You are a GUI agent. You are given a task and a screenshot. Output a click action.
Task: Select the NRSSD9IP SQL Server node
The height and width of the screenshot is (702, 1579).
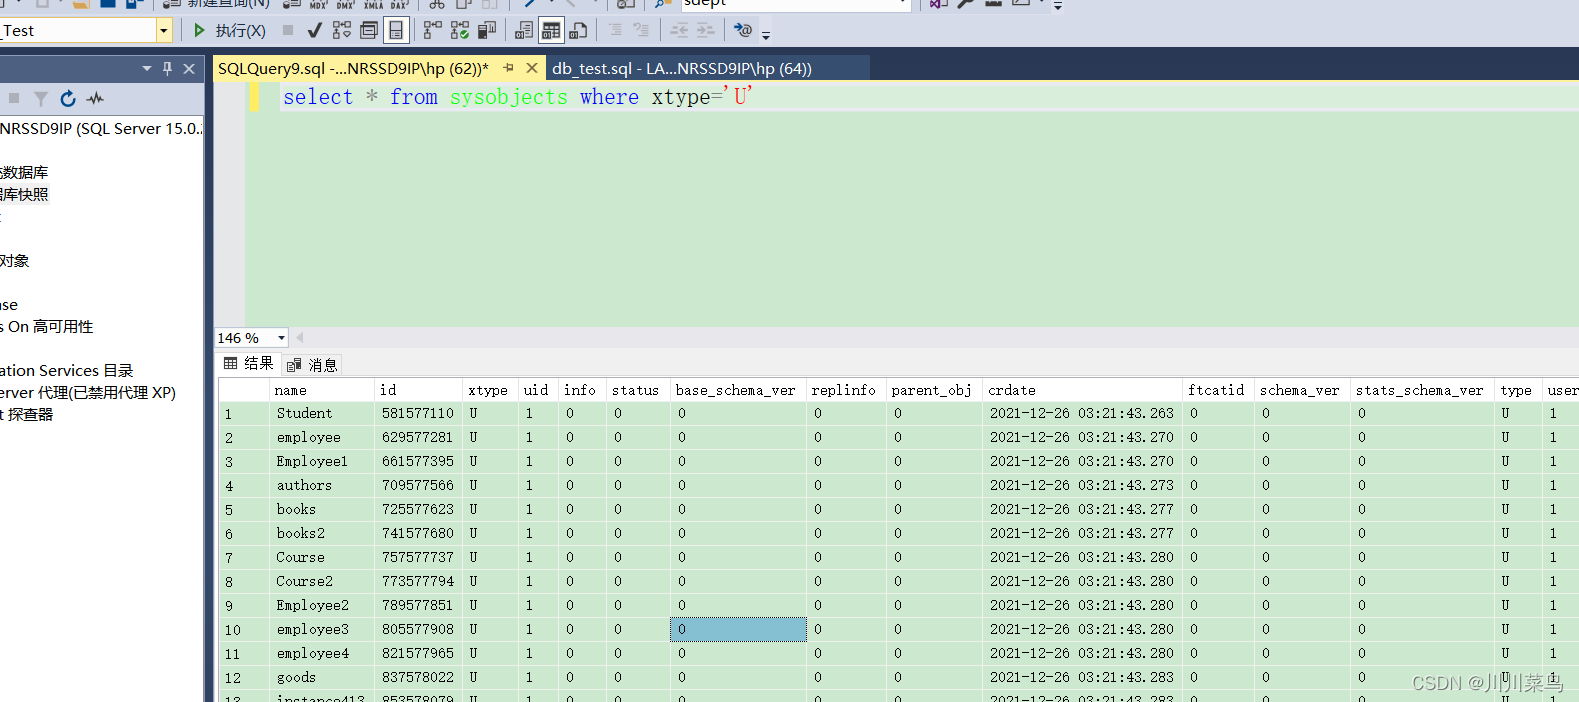pos(101,128)
